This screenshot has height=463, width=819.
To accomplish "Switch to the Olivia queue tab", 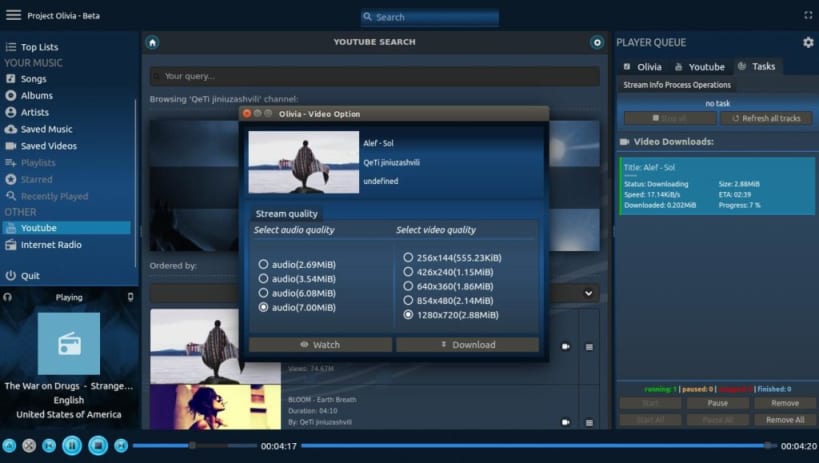I will tap(643, 67).
